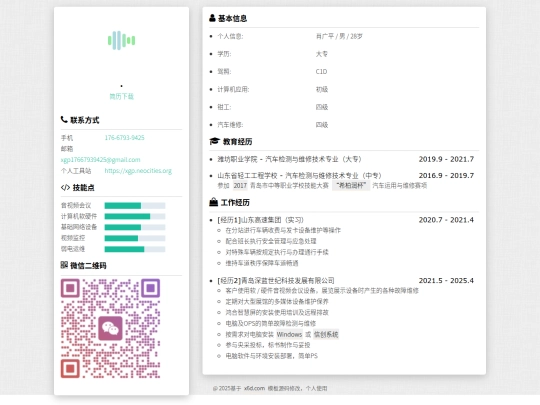Click the sound-wave avatar logo
The image size is (540, 405).
pyautogui.click(x=121, y=40)
